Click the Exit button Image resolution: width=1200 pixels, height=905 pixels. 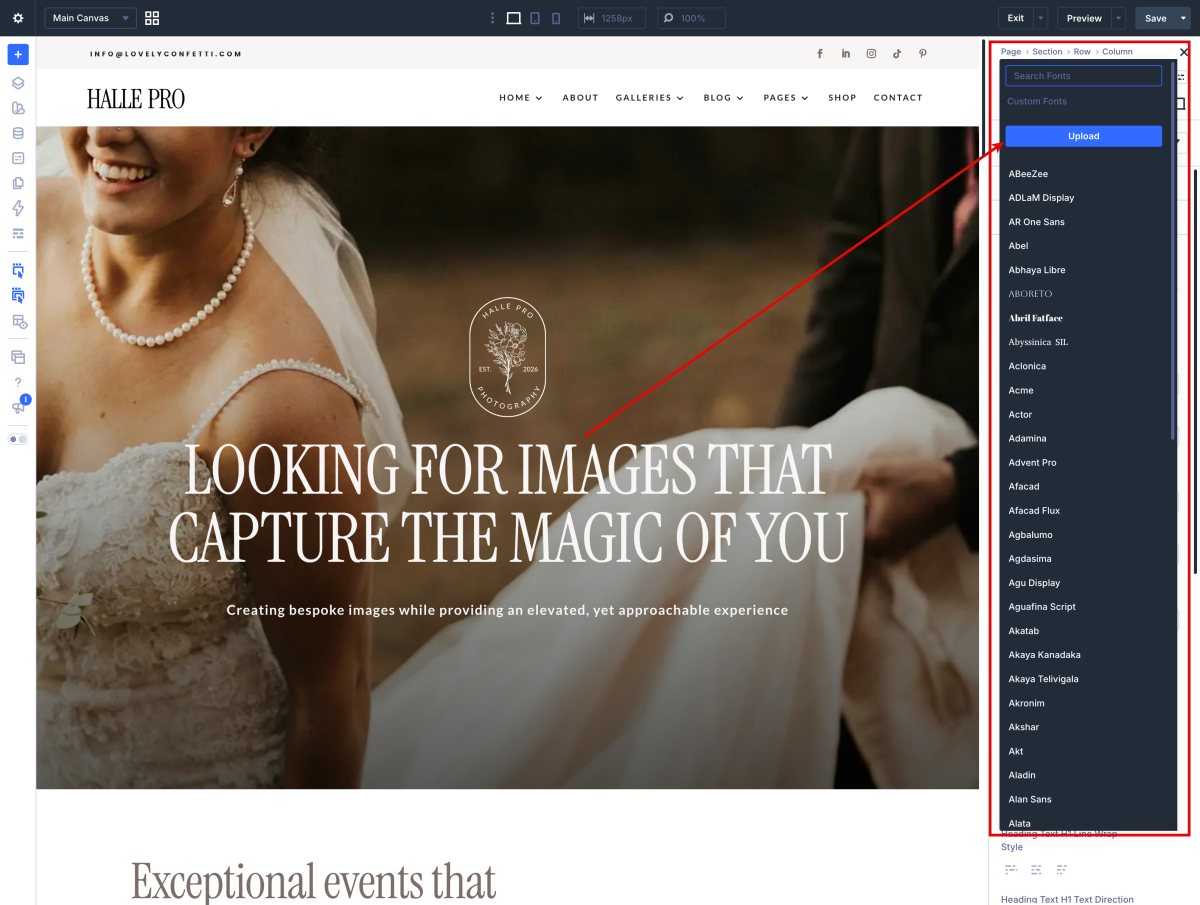(1015, 18)
